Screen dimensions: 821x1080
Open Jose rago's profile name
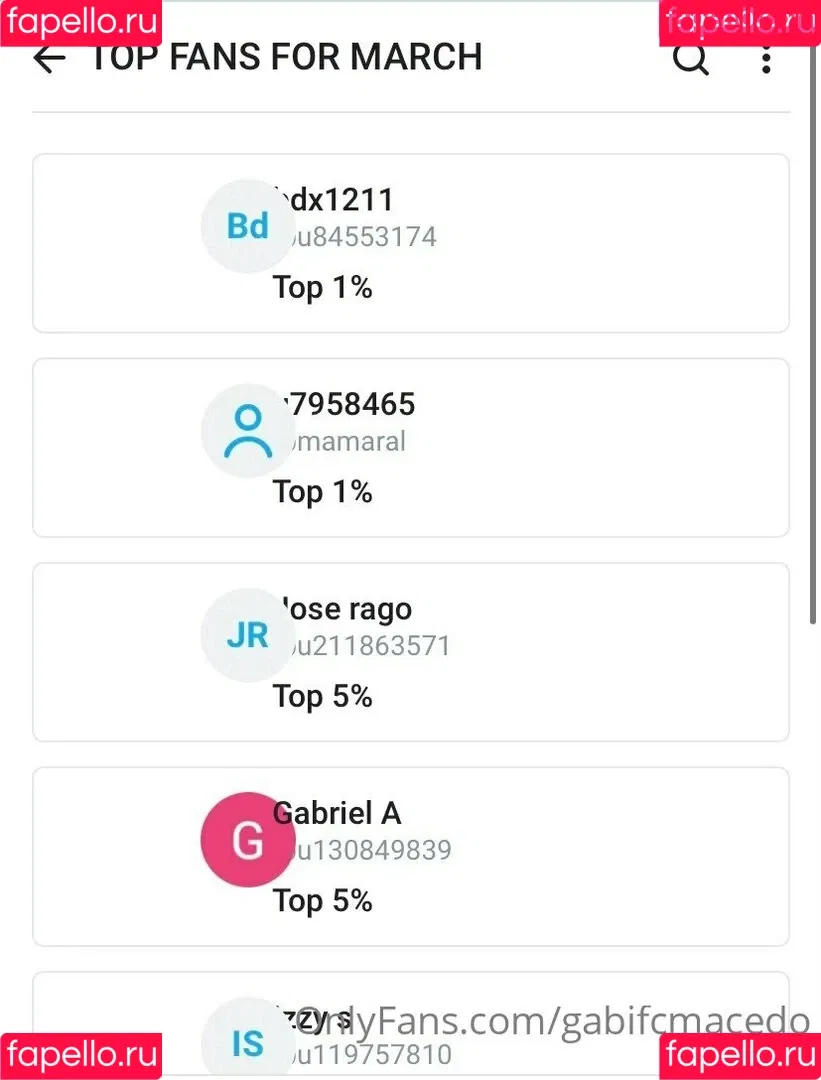[343, 609]
